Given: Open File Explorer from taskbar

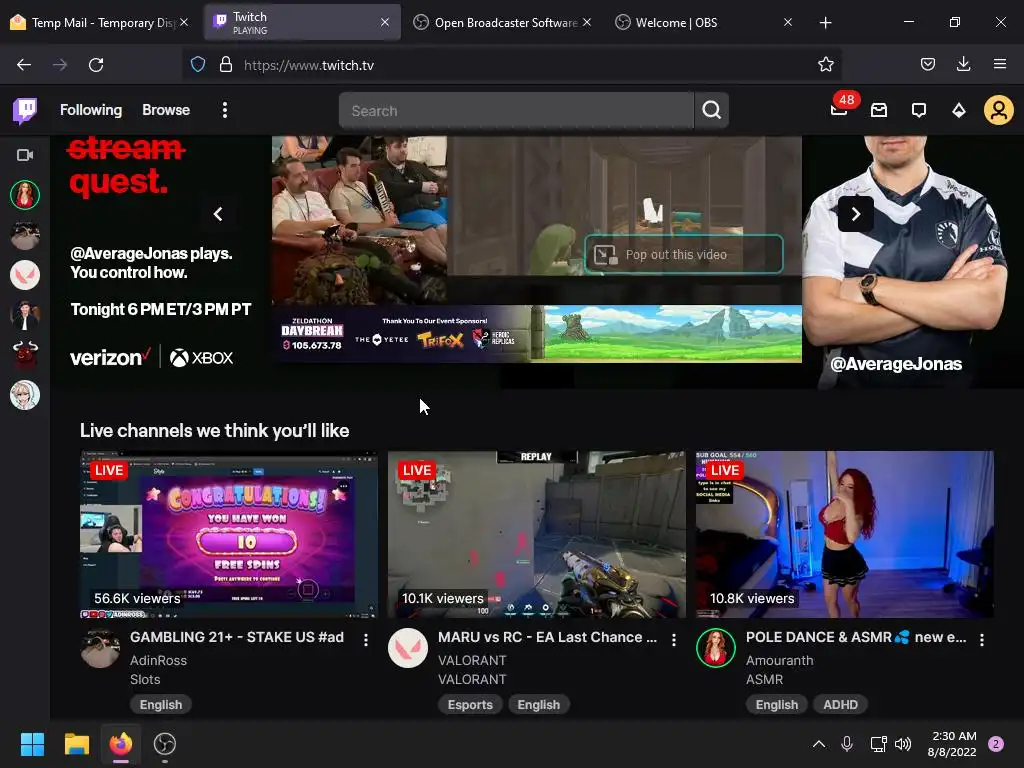Looking at the screenshot, I should tap(76, 744).
